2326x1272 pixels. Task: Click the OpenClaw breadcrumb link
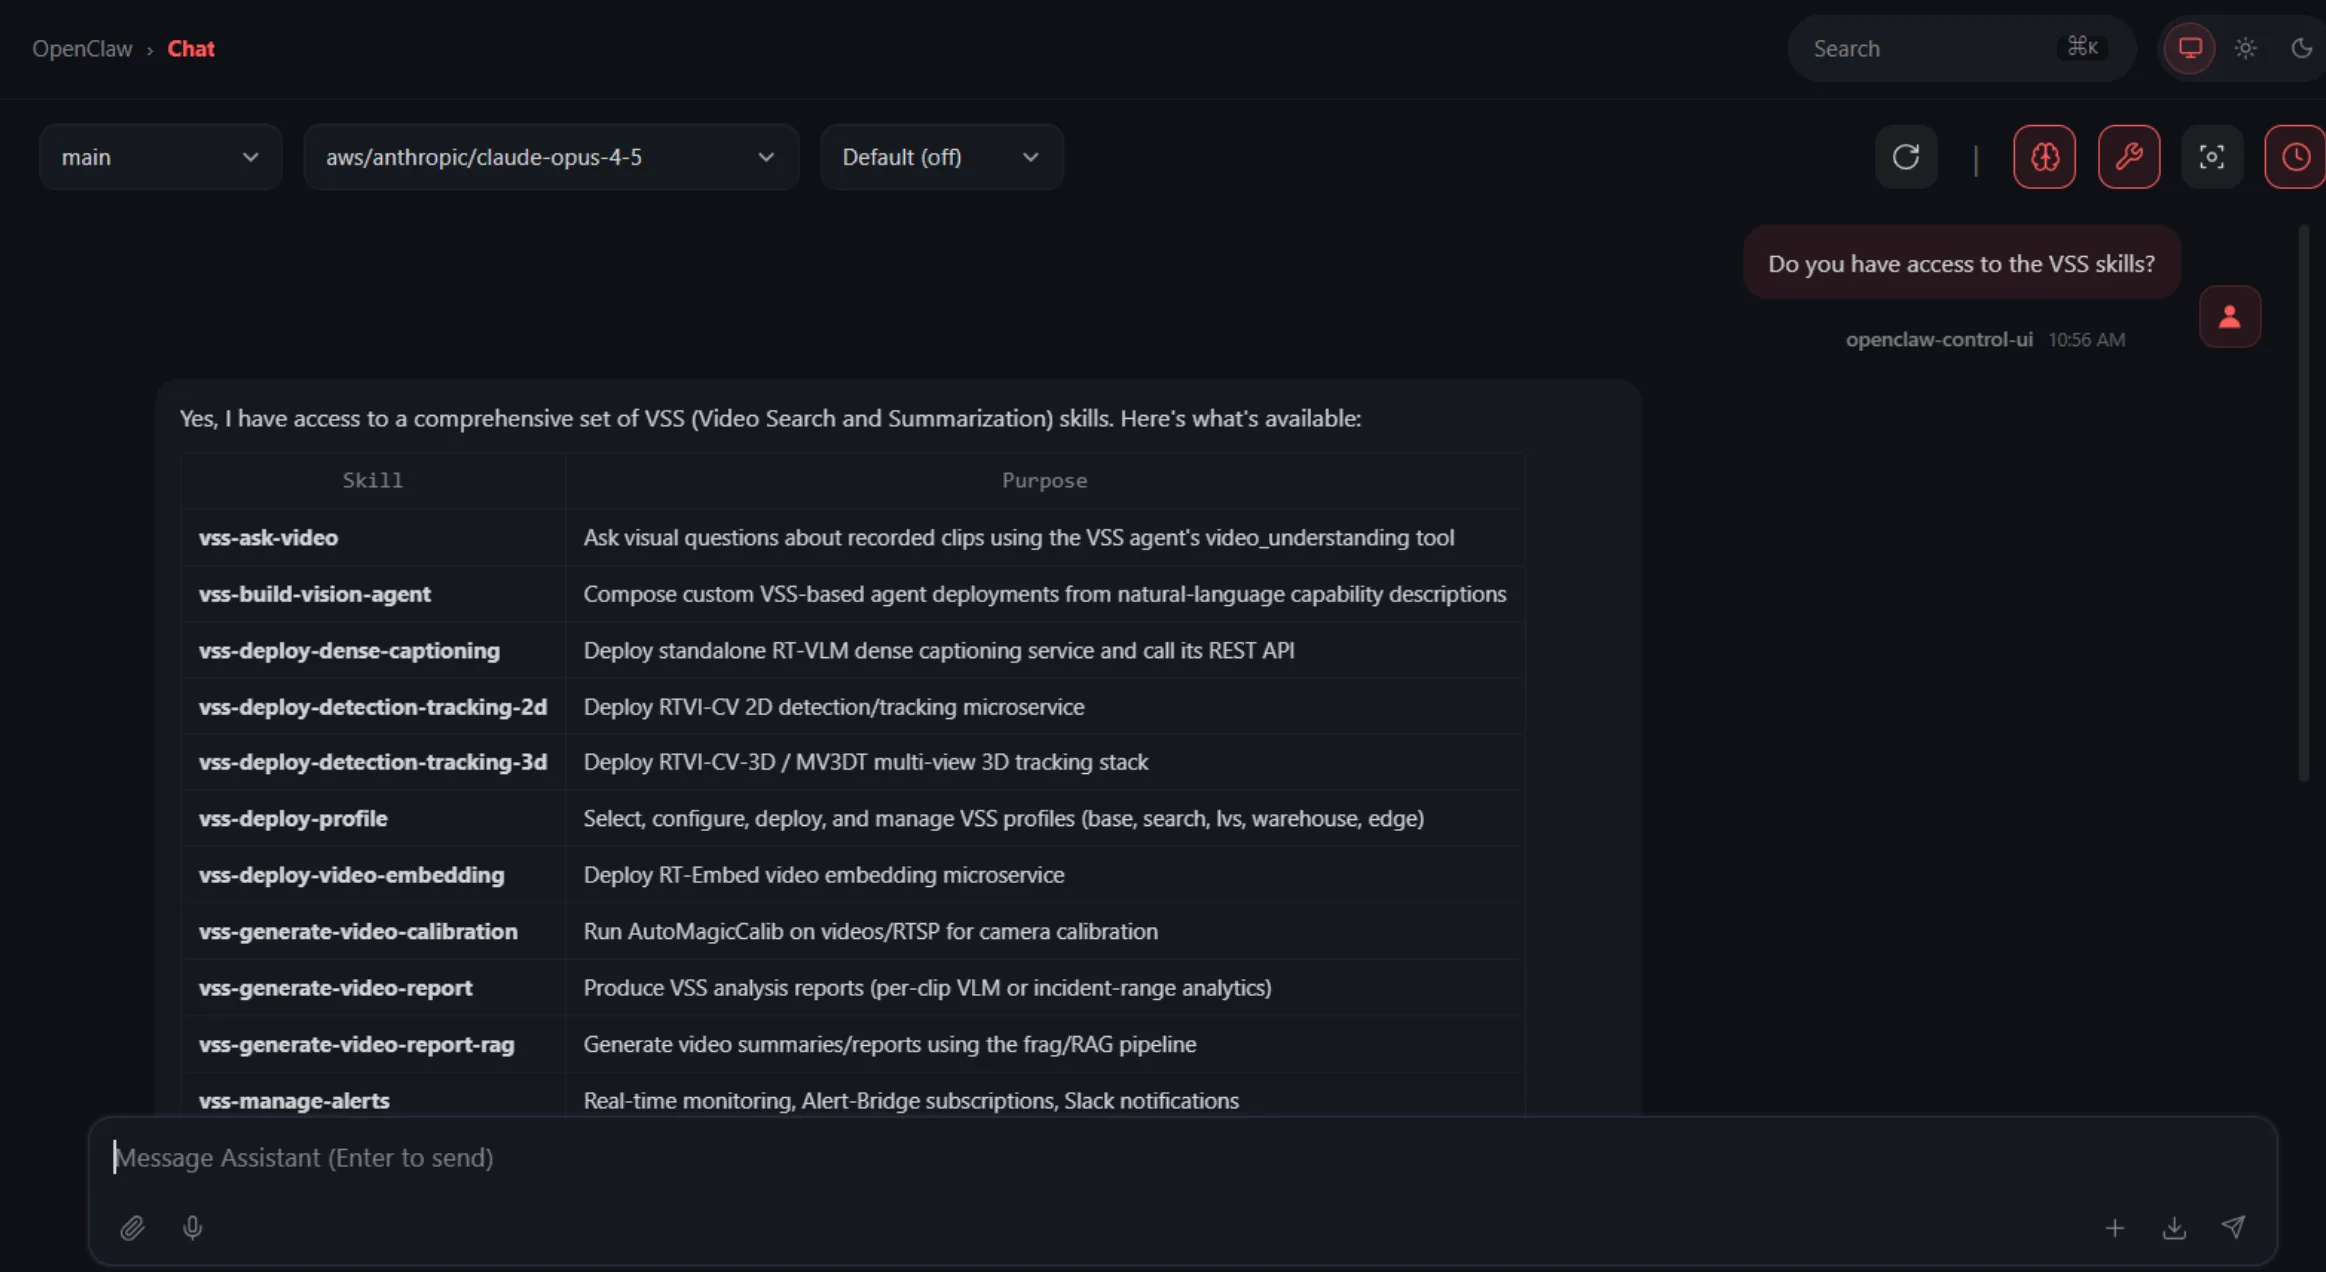pyautogui.click(x=82, y=48)
